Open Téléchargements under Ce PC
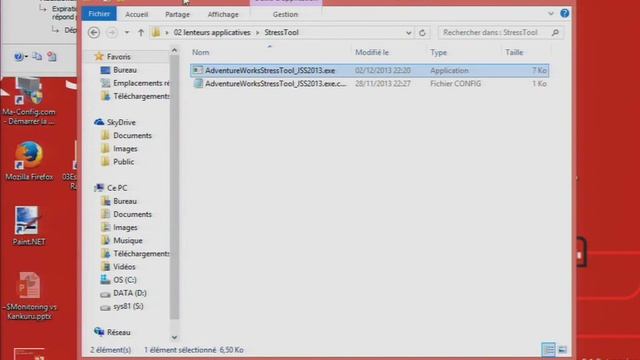Viewport: 640px width, 360px height. (141, 253)
